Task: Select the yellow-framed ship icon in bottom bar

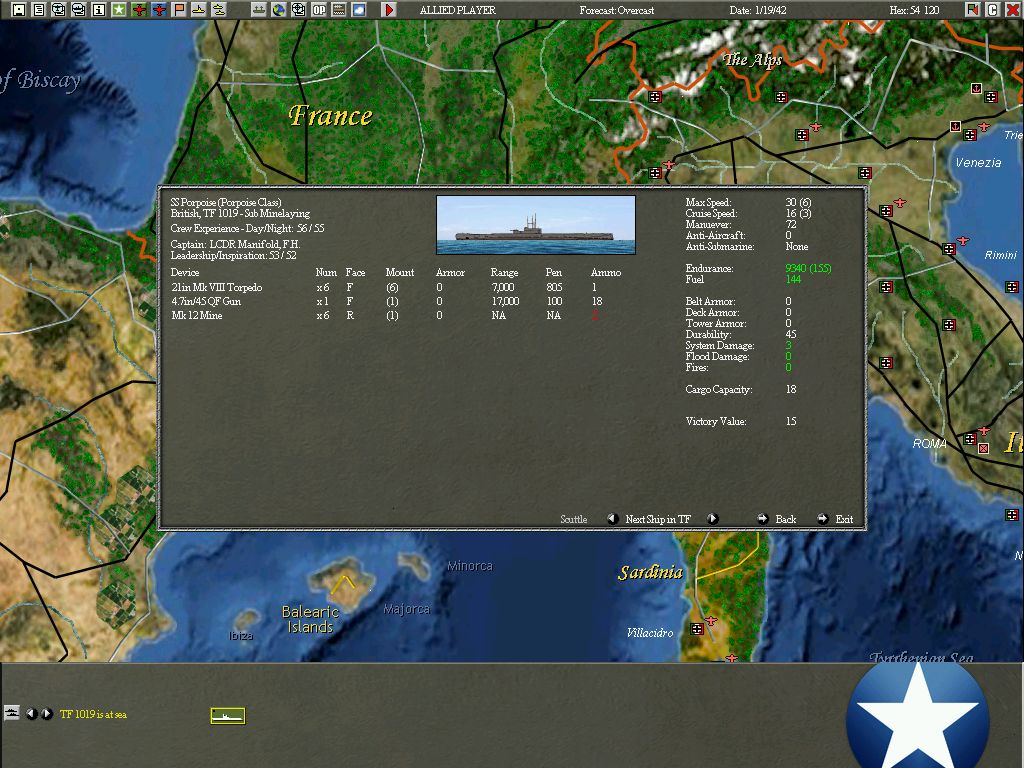Action: [227, 715]
